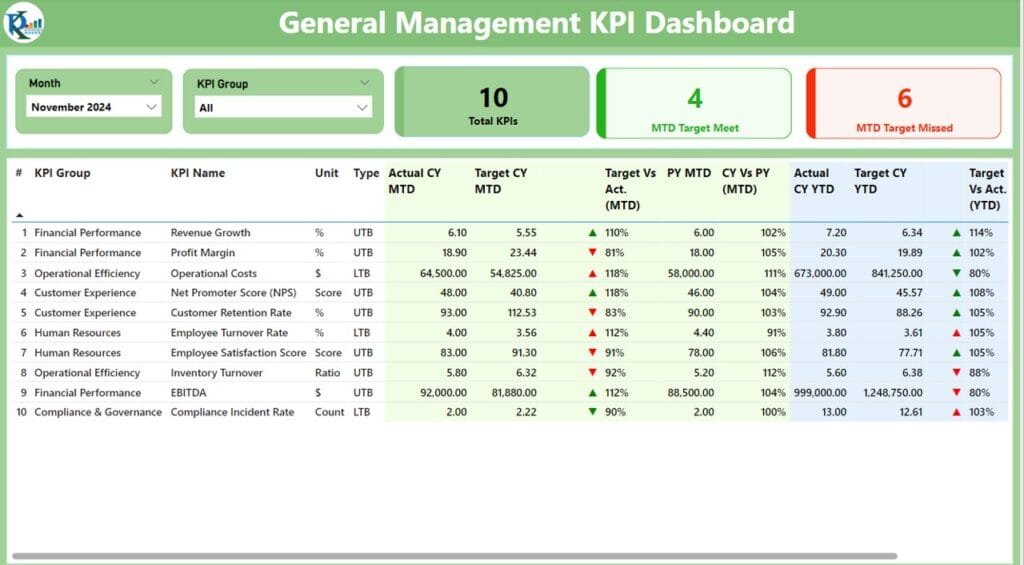Click the Compliance & Governance group cell

click(98, 412)
